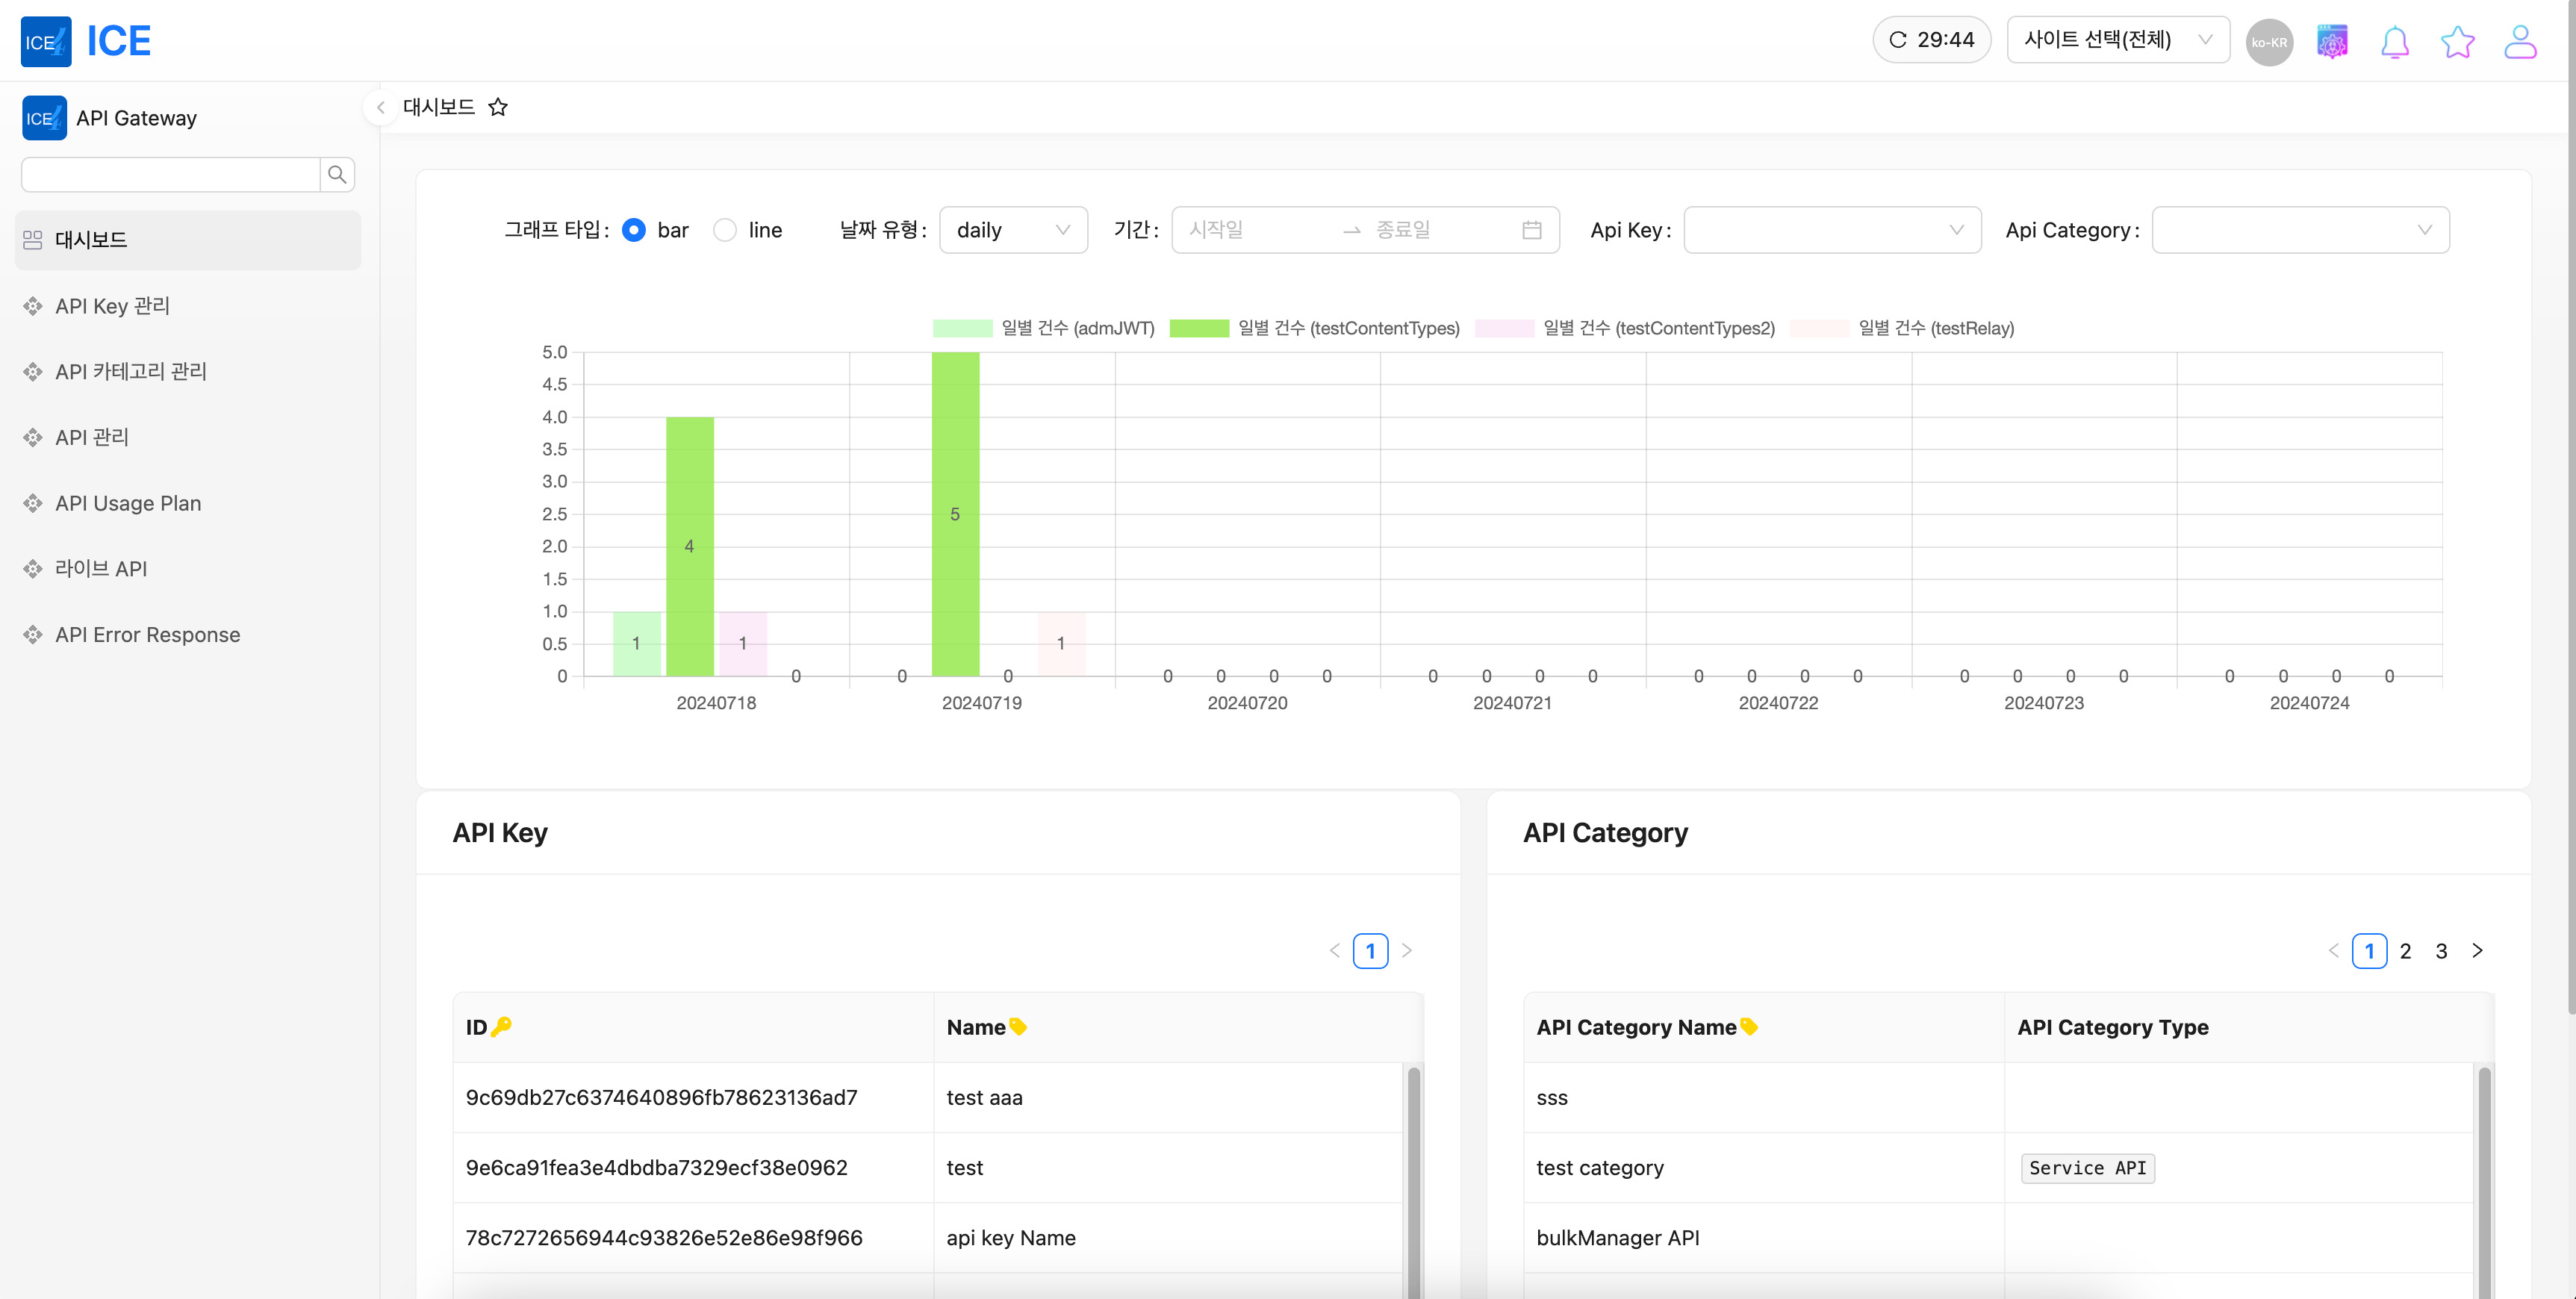Image resolution: width=2576 pixels, height=1299 pixels.
Task: Open the daily date type dropdown
Action: point(1012,229)
